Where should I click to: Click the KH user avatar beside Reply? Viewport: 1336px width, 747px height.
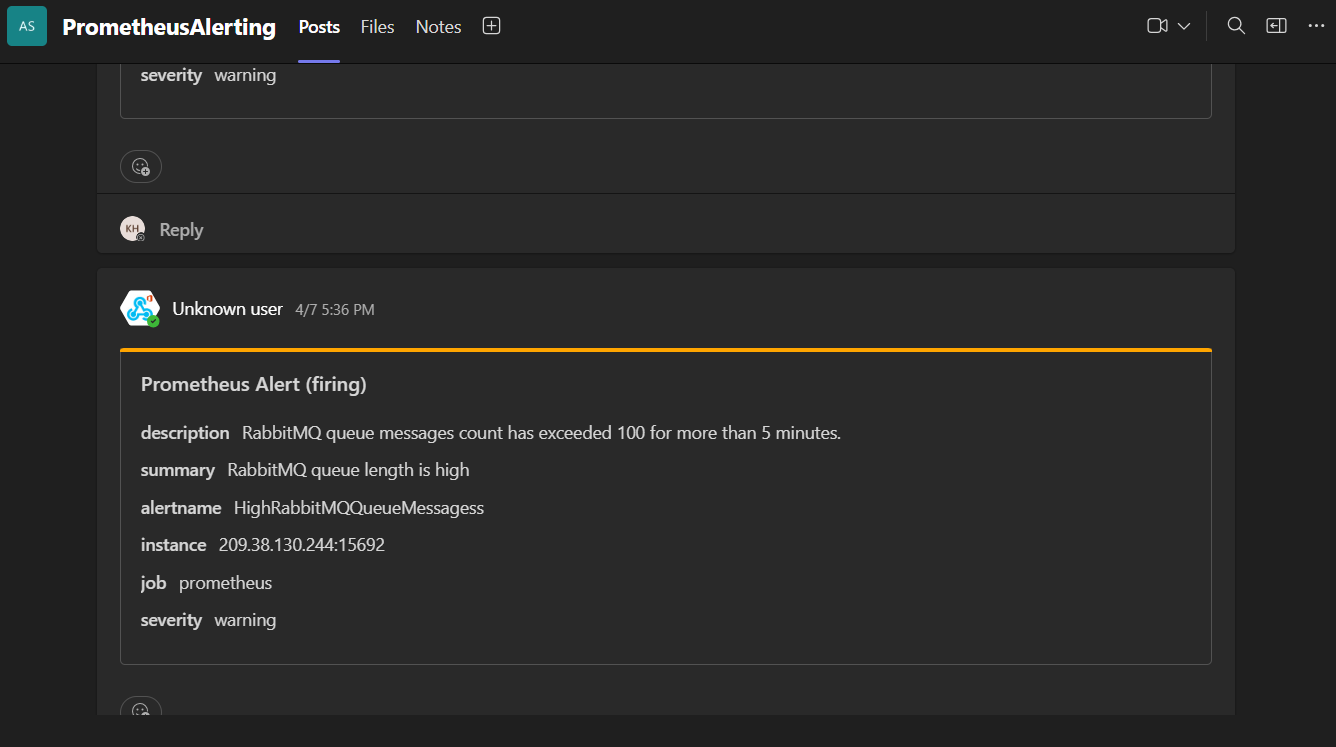pos(132,229)
